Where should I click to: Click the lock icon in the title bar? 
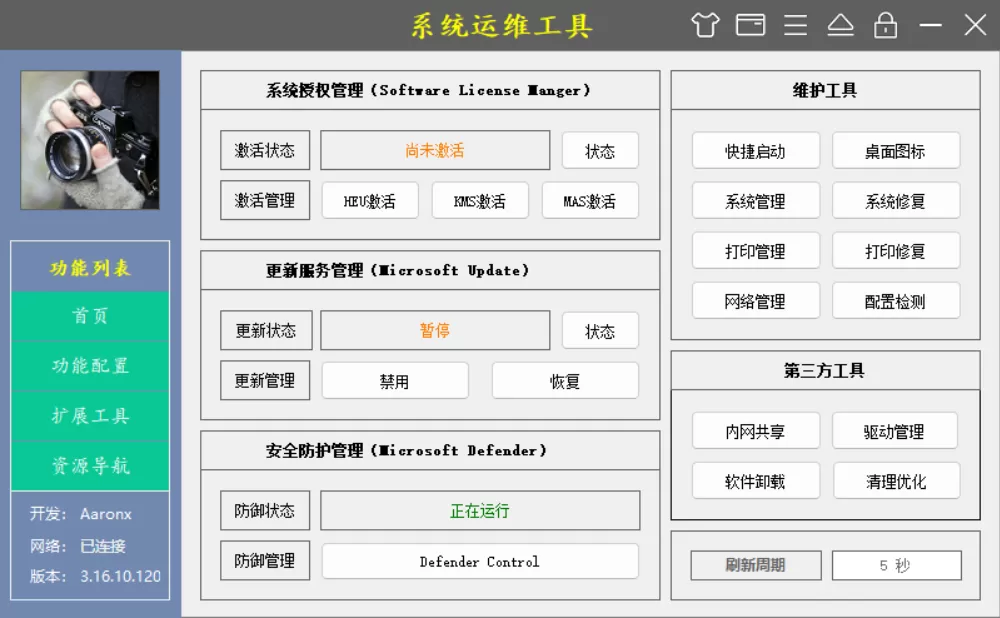coord(886,25)
